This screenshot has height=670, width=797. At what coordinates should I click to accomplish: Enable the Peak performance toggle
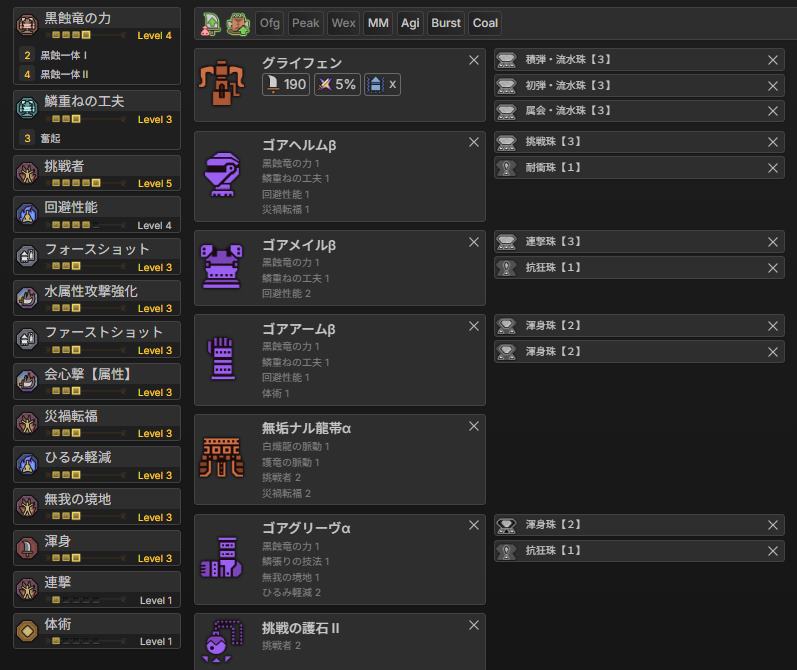point(305,23)
